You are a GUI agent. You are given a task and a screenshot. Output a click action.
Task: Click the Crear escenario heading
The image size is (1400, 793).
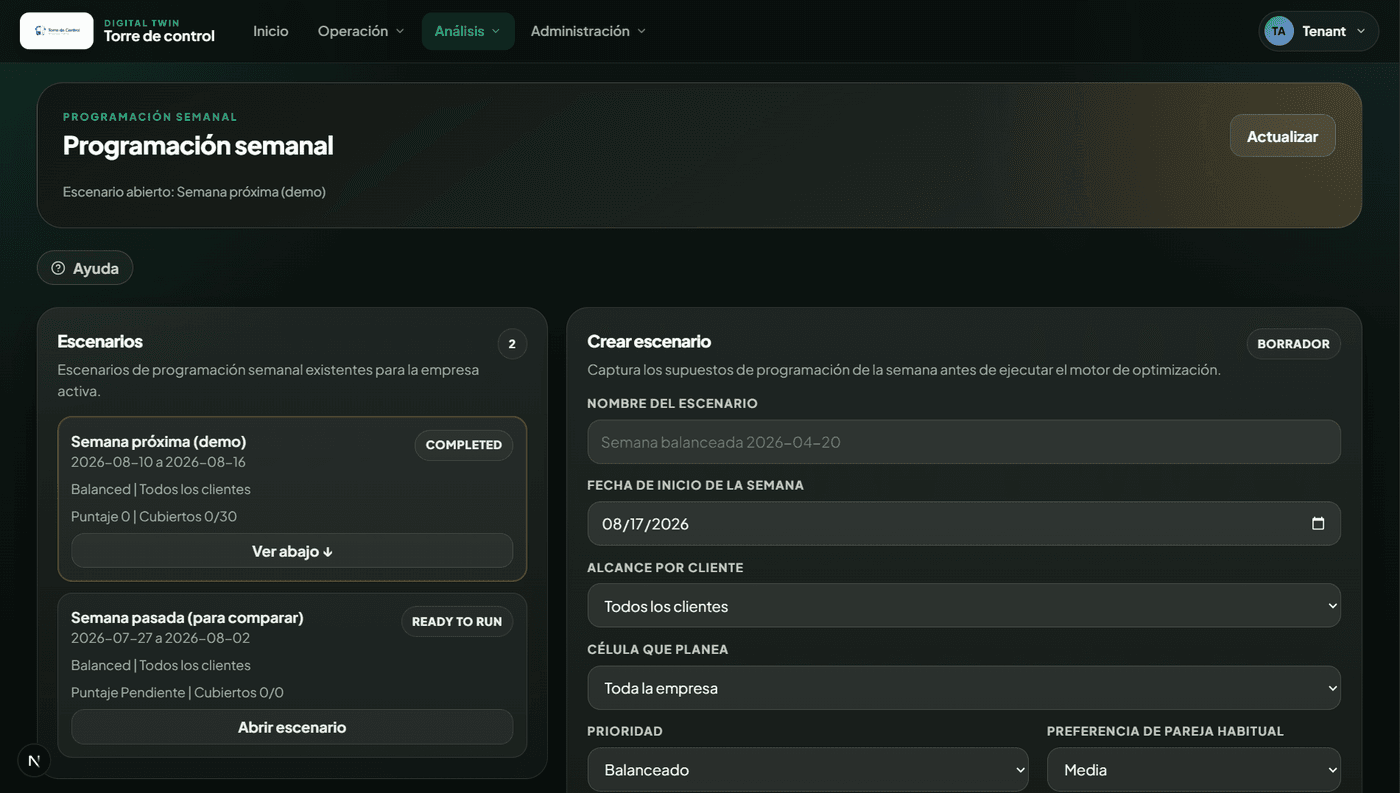(649, 341)
